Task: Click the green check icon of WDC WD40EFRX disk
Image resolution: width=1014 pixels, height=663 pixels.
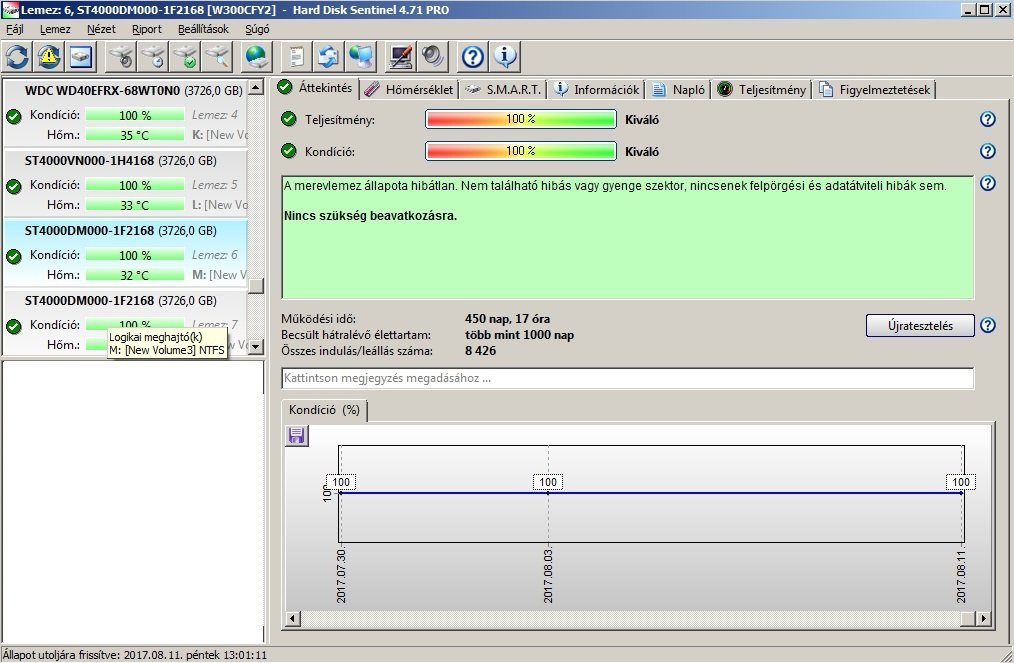Action: [x=14, y=116]
